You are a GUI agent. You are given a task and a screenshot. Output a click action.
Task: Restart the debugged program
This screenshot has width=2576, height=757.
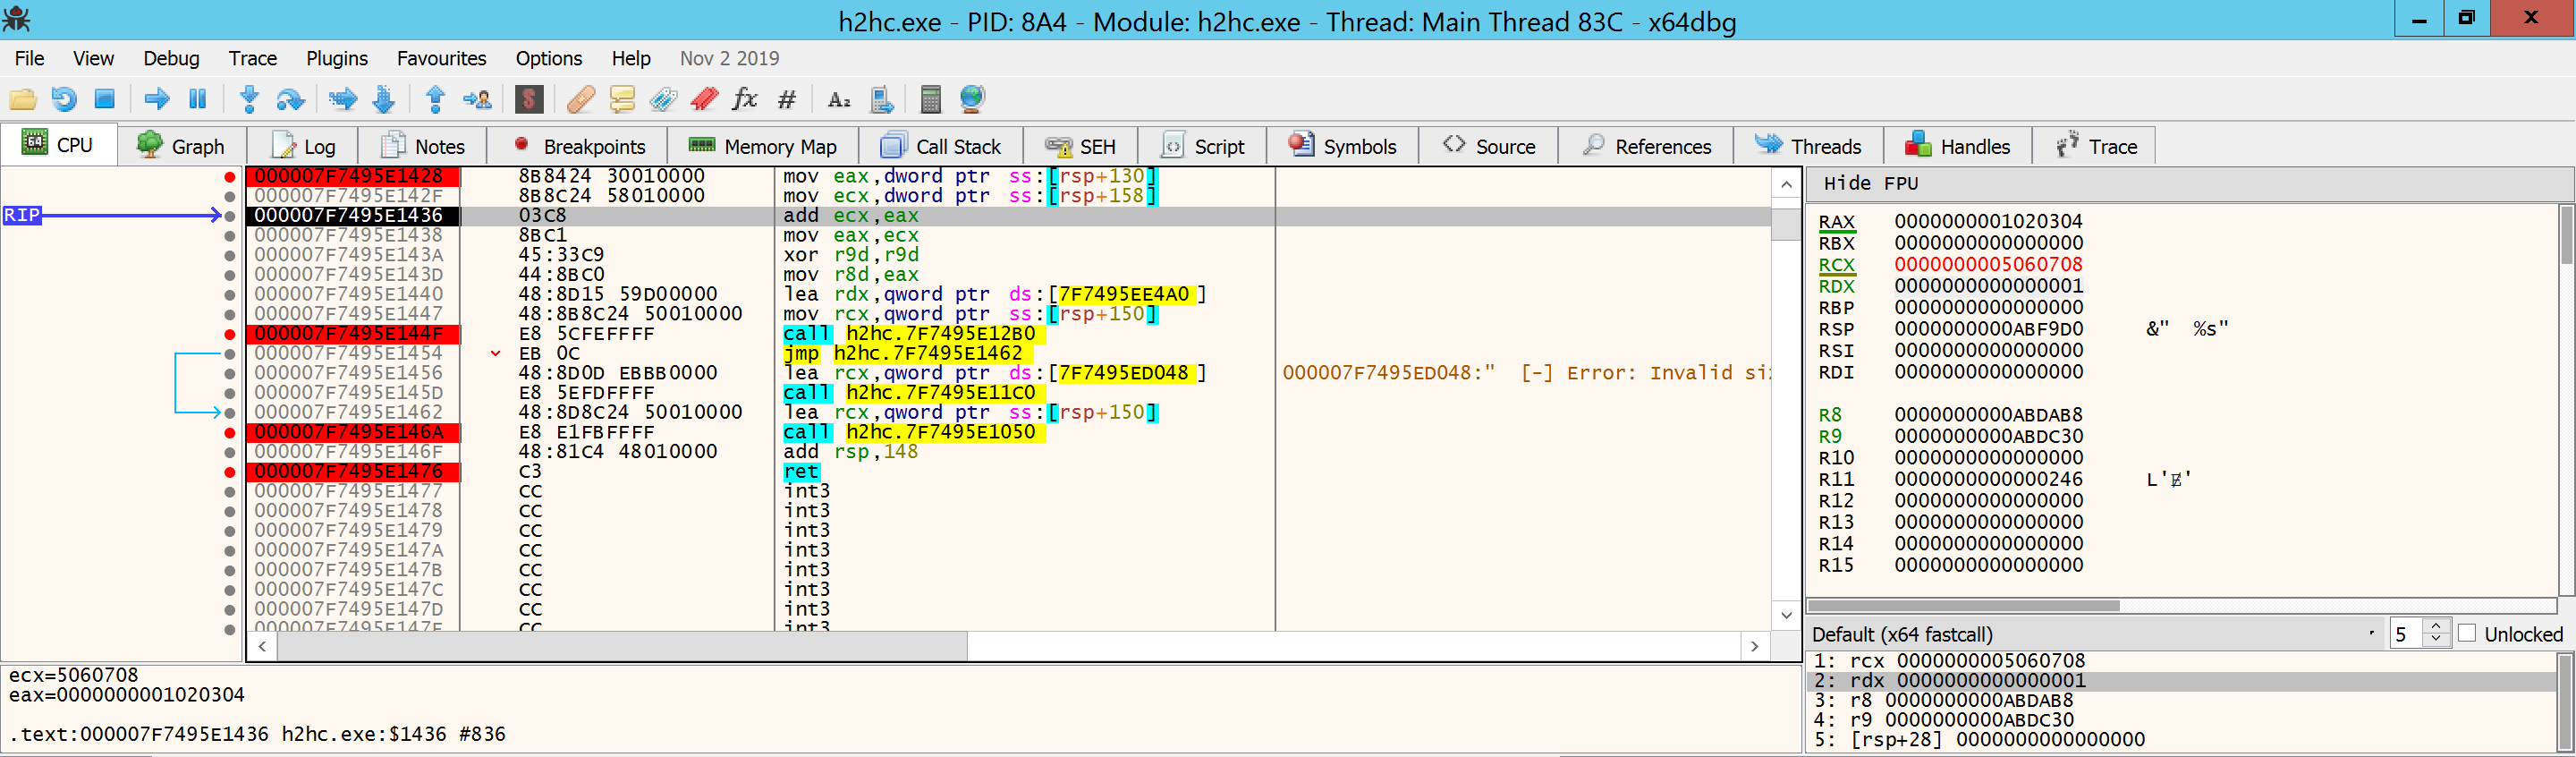click(64, 99)
